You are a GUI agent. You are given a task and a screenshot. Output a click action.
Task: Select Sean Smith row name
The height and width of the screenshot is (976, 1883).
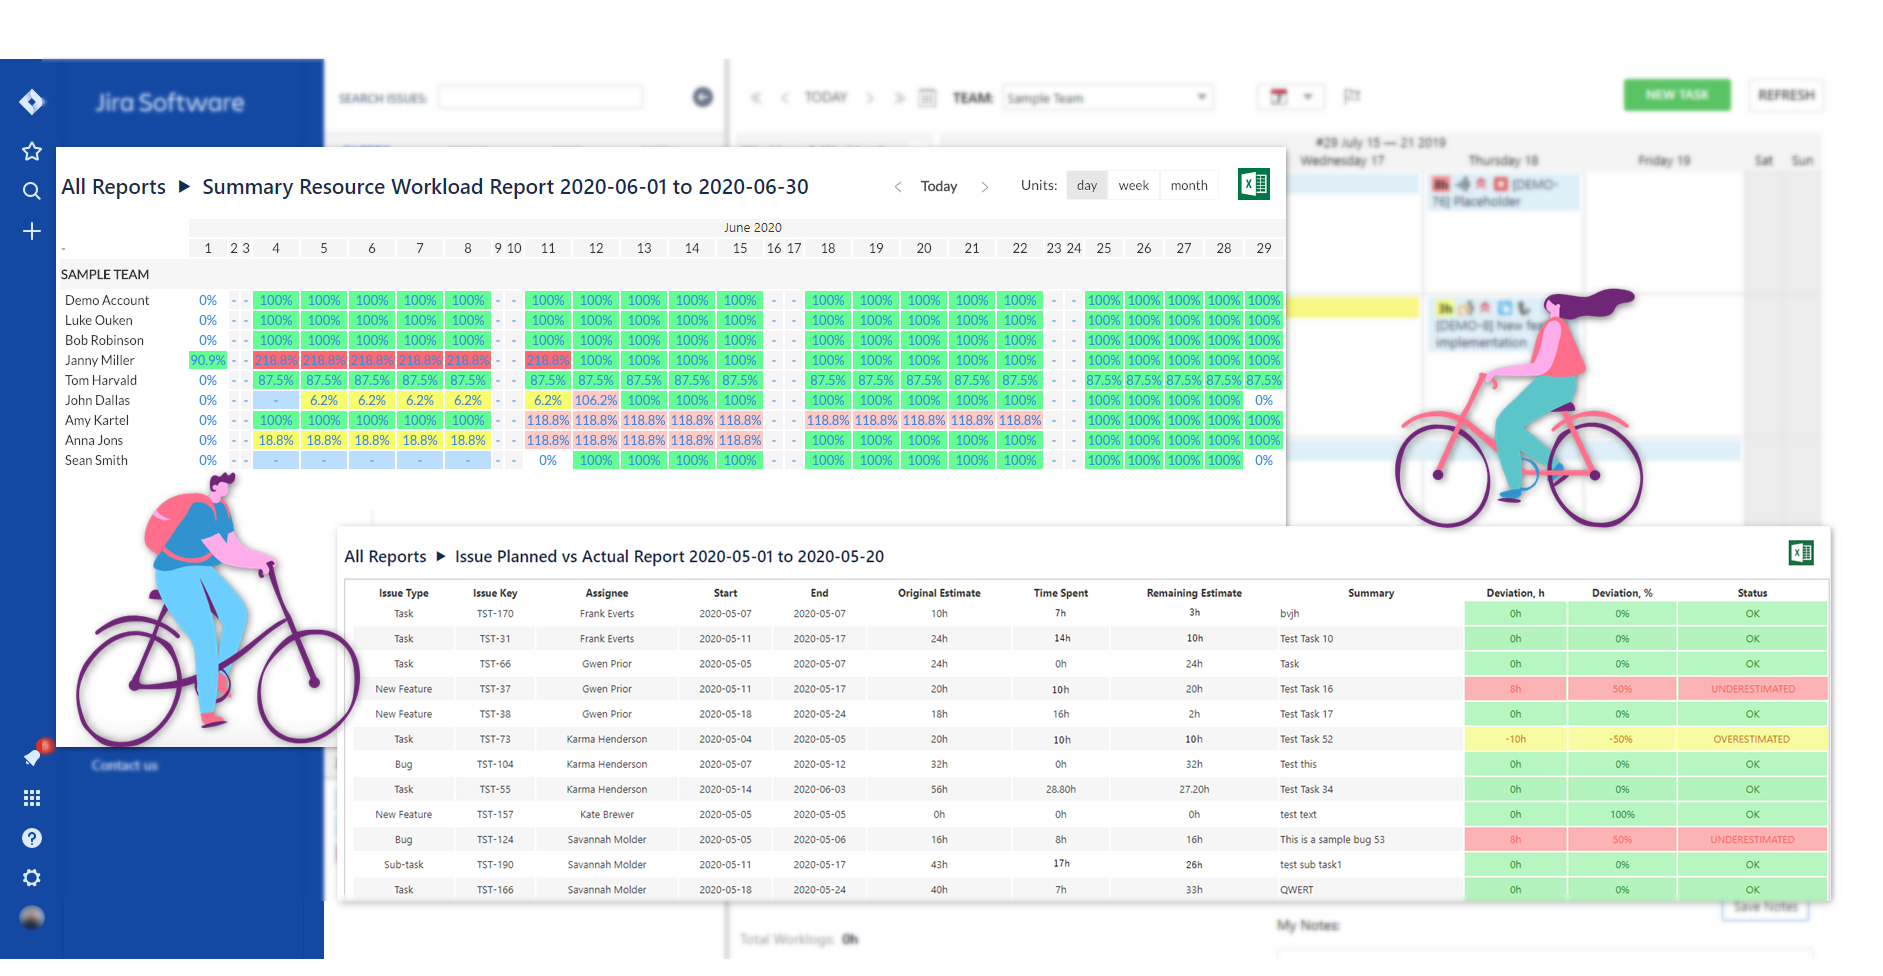pos(97,460)
